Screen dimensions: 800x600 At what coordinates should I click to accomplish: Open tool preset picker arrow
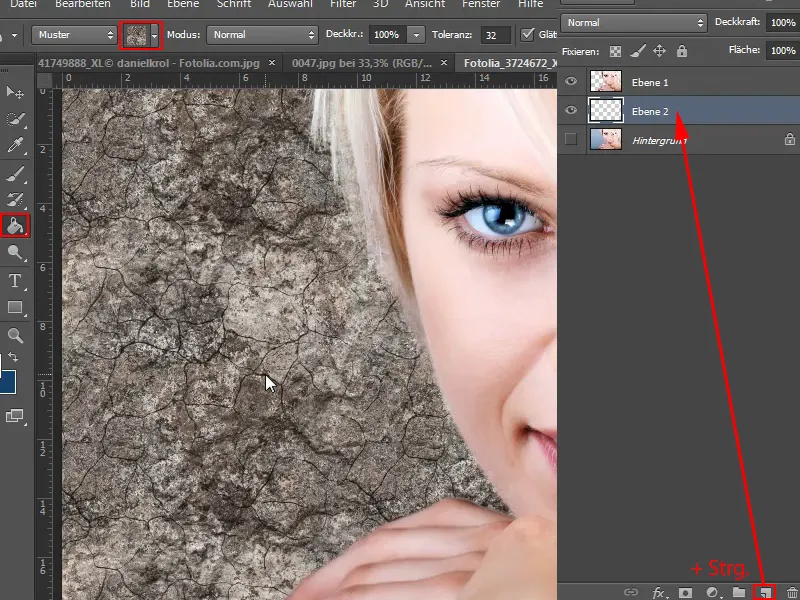14,35
